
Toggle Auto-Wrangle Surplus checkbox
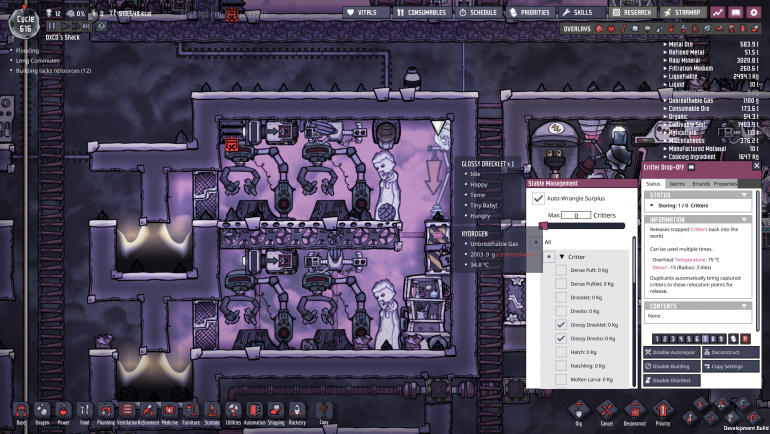[x=538, y=198]
